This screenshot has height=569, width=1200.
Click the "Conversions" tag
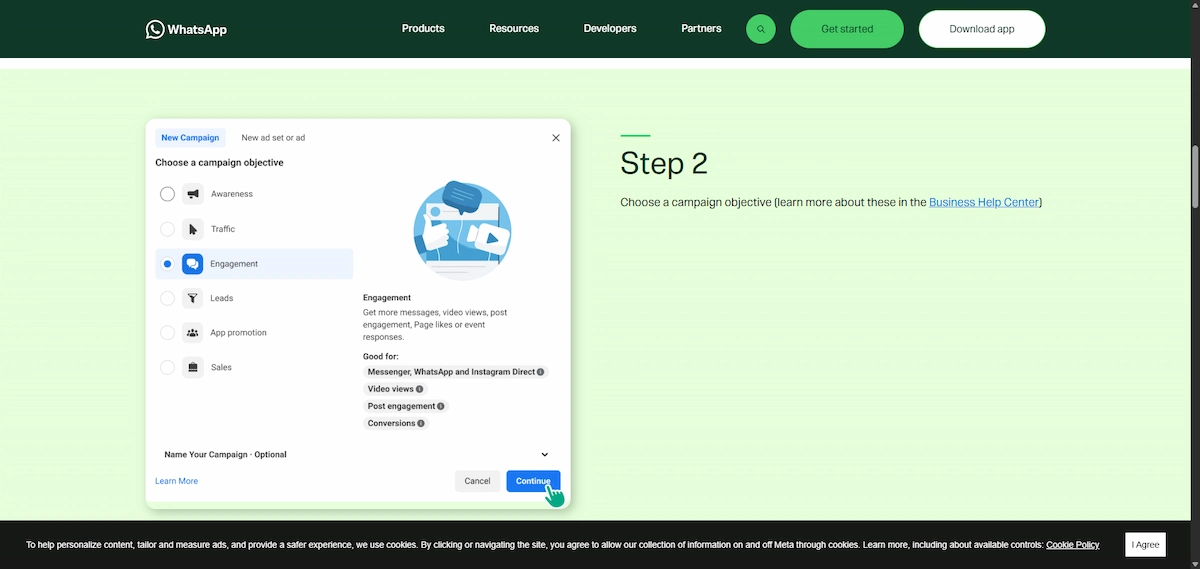pyautogui.click(x=396, y=423)
